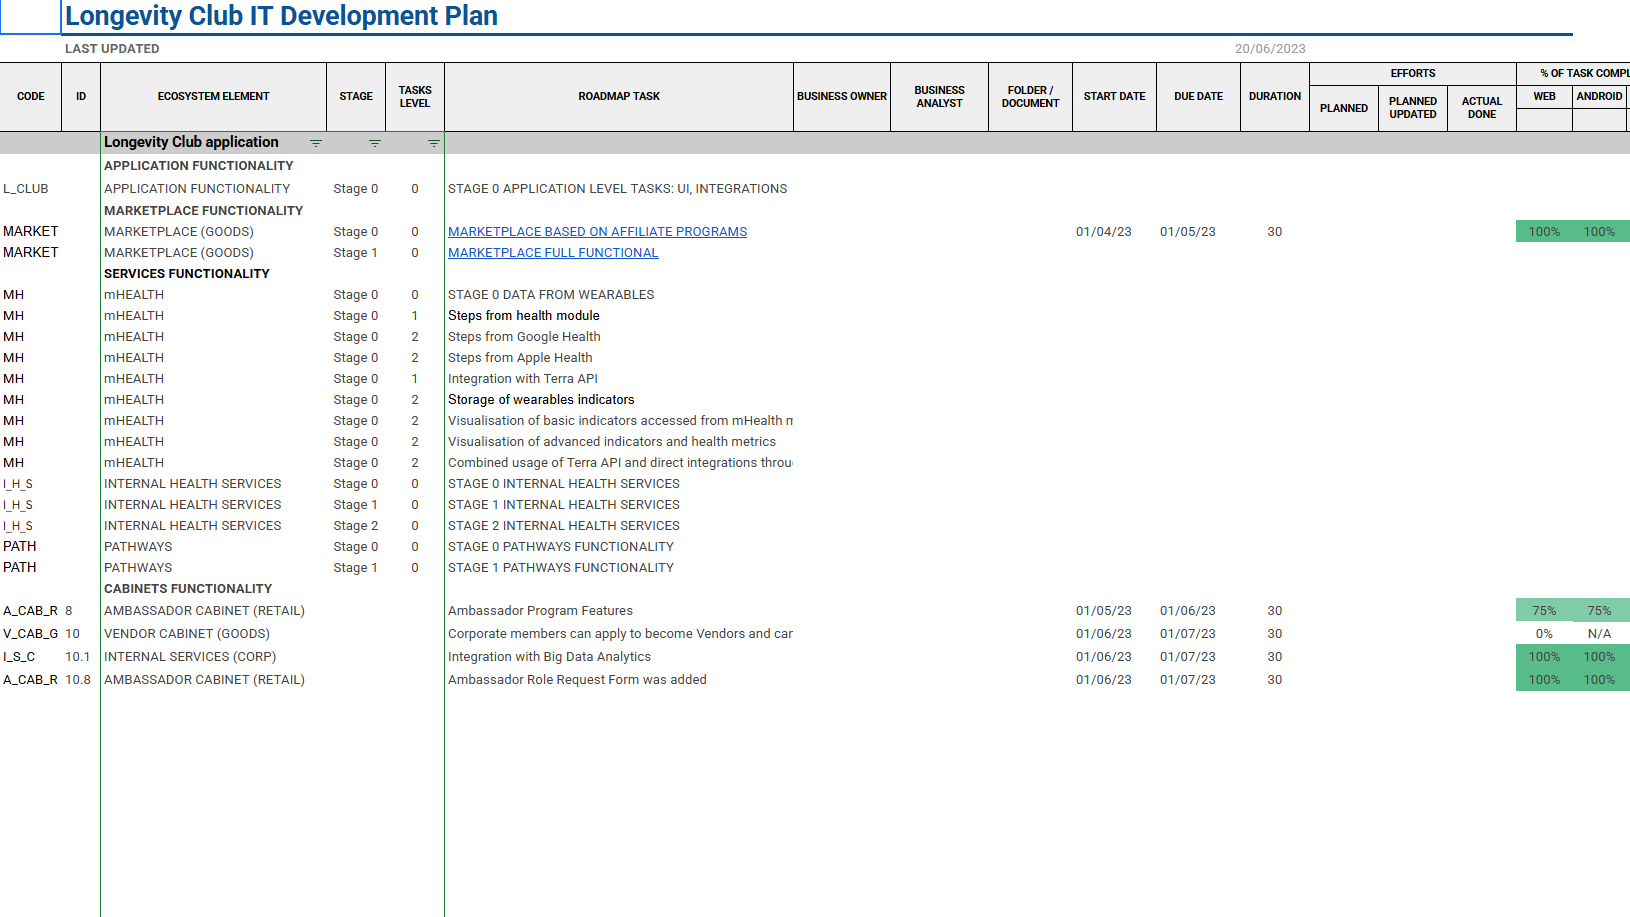1630x917 pixels.
Task: Click the Business Owner column header
Action: point(841,97)
